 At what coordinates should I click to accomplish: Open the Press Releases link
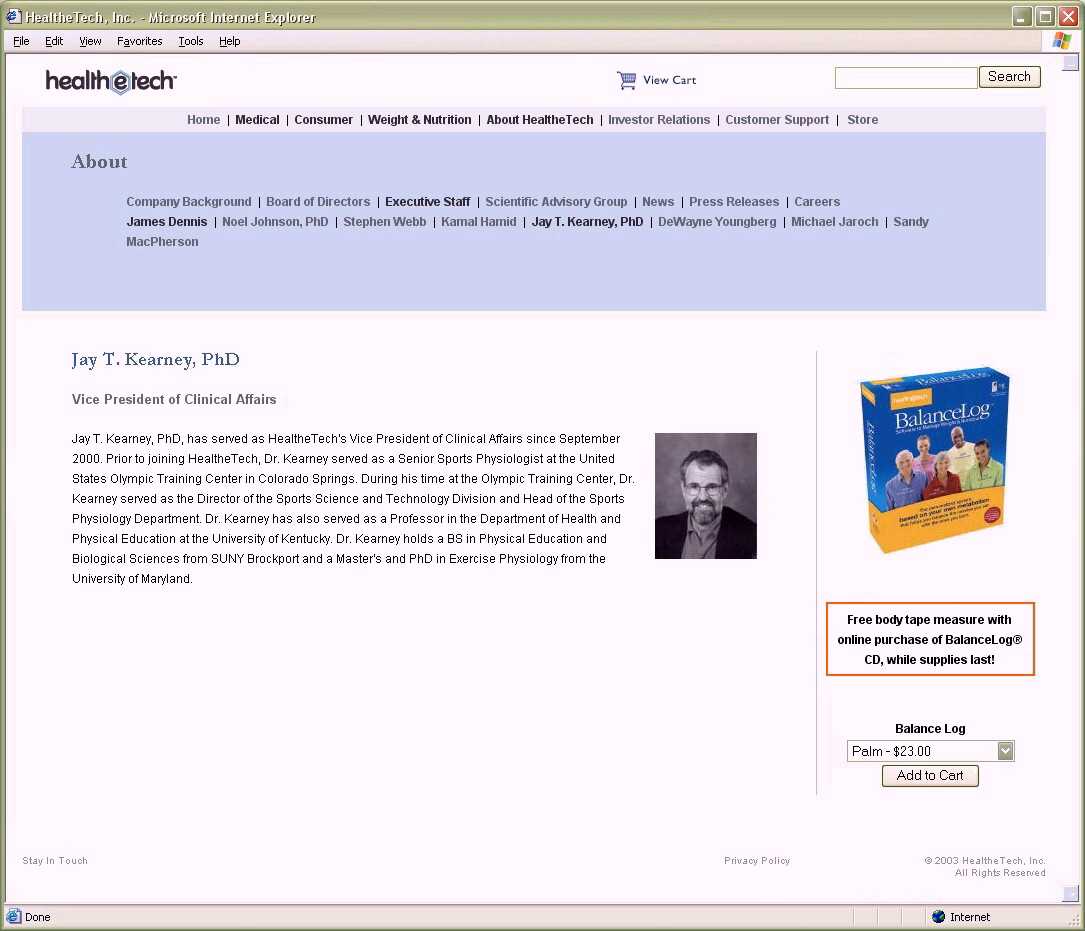coord(733,202)
